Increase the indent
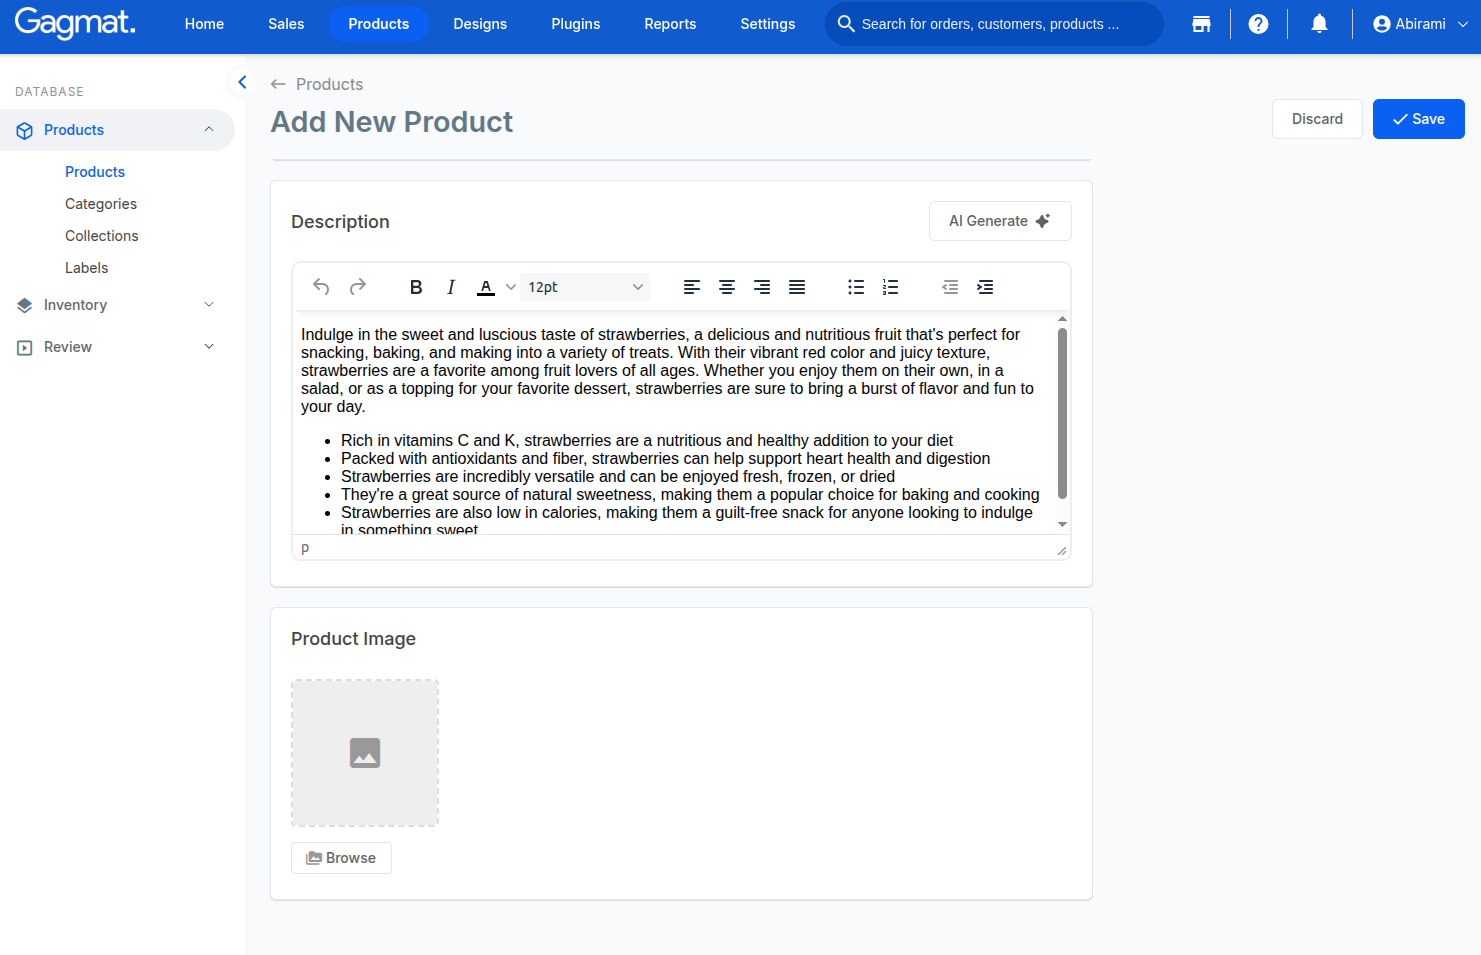The width and height of the screenshot is (1481, 955). (x=985, y=287)
